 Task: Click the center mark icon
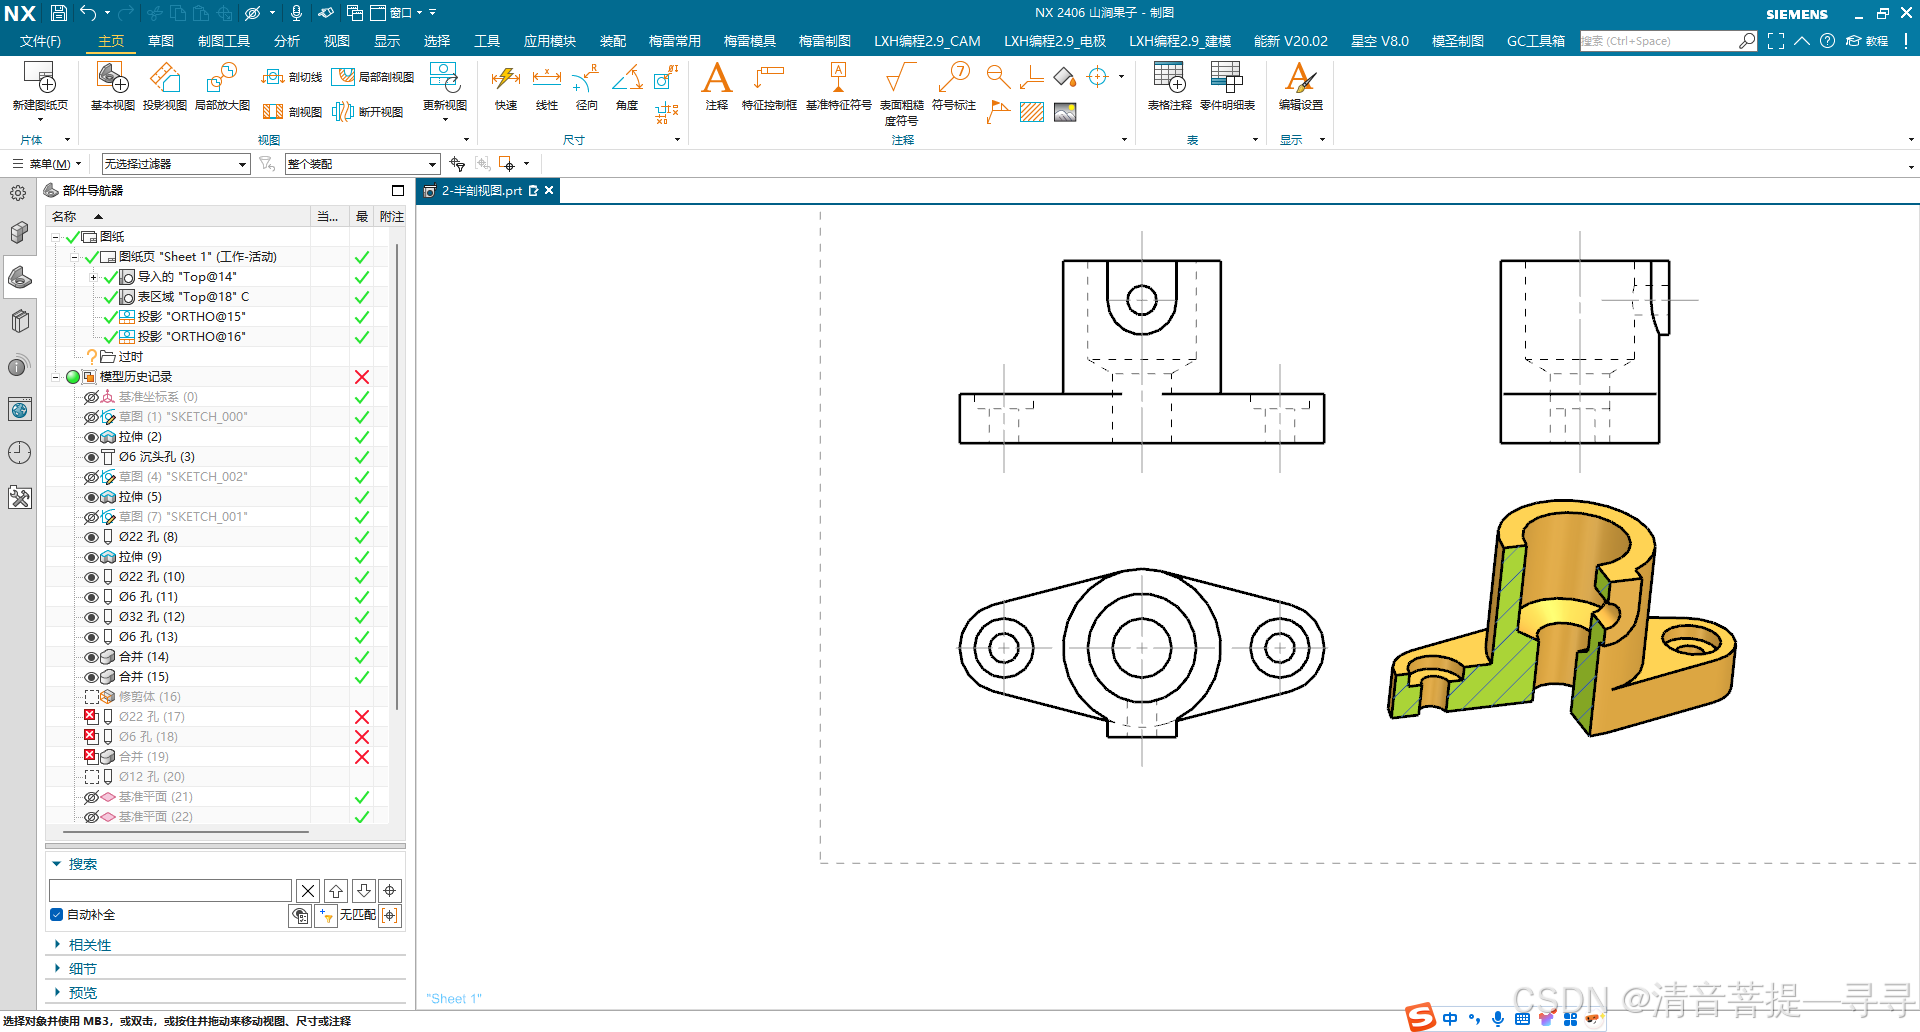[x=1098, y=77]
